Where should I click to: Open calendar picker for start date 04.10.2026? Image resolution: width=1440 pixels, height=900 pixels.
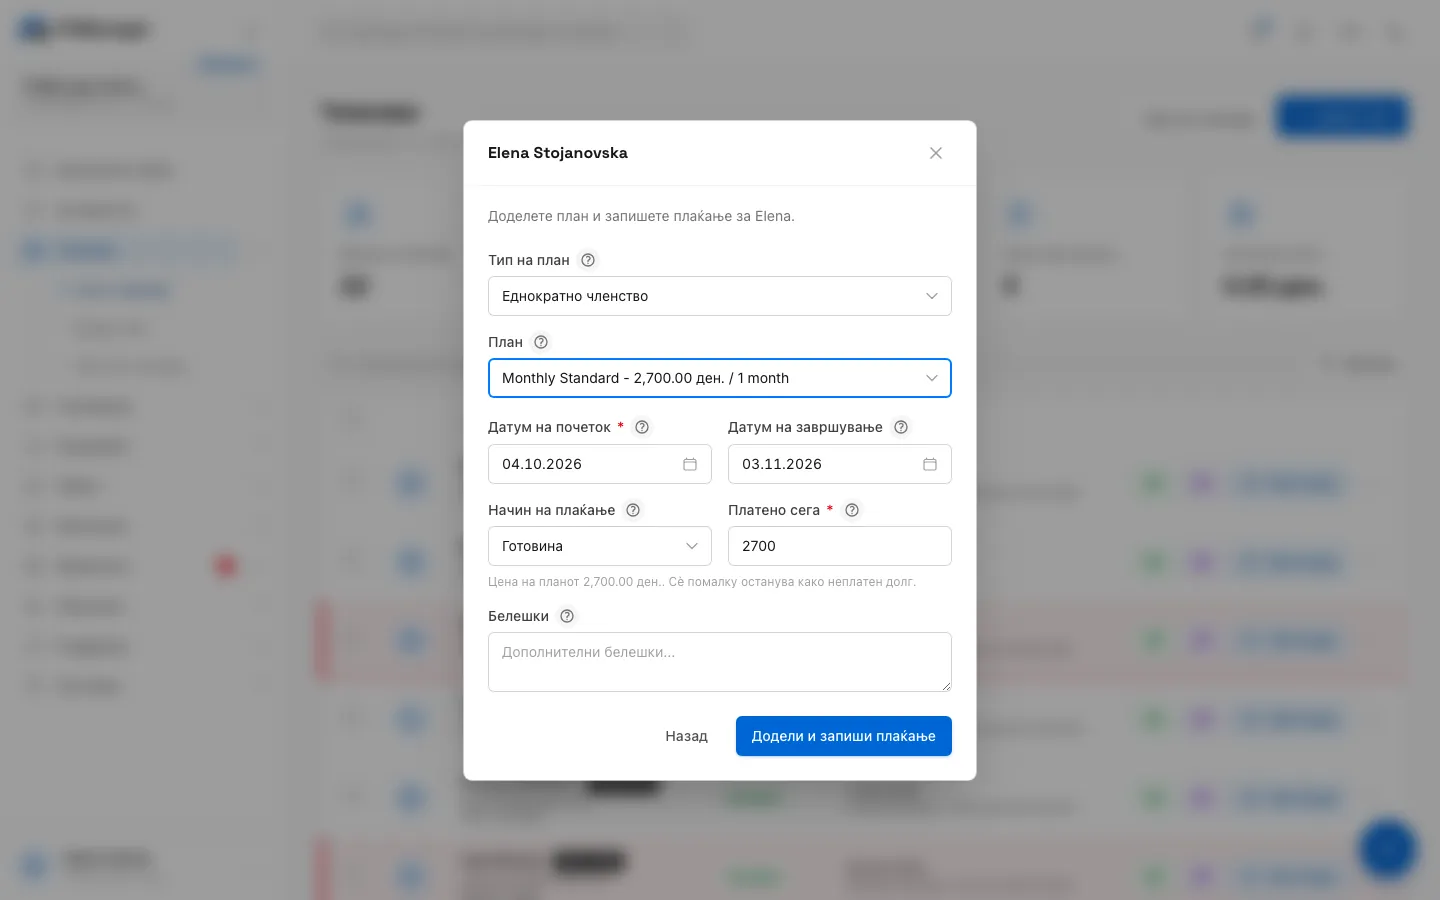(690, 464)
